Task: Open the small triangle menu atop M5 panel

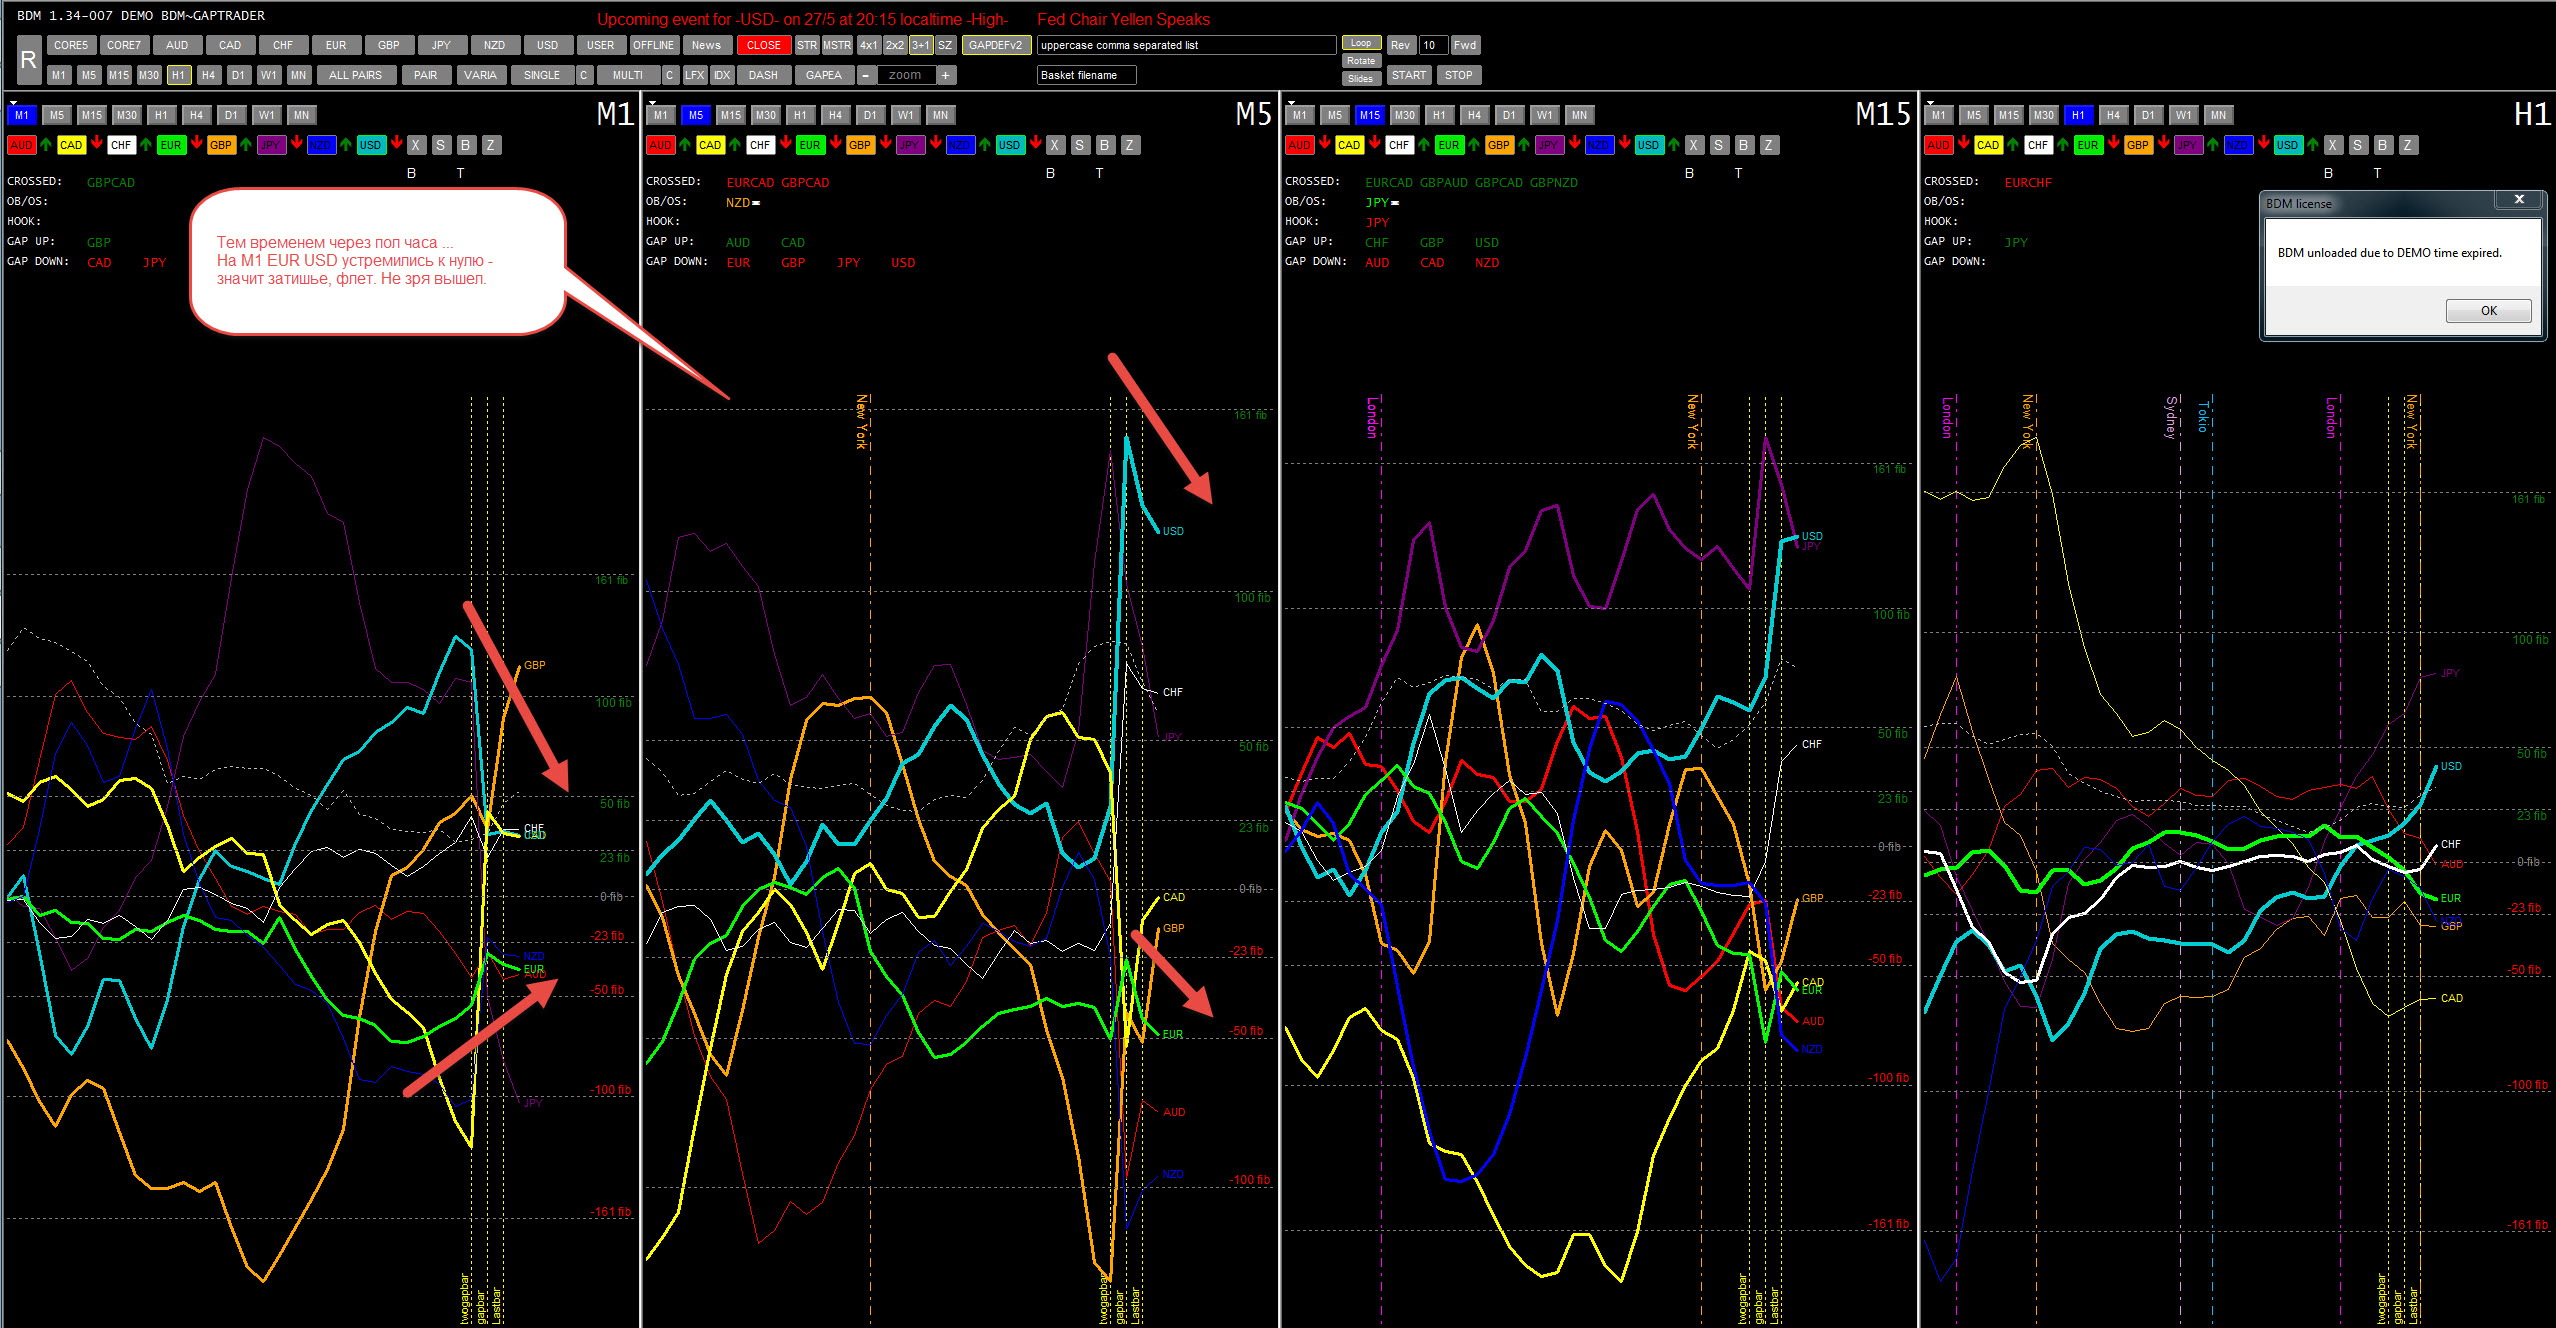Action: pos(652,103)
